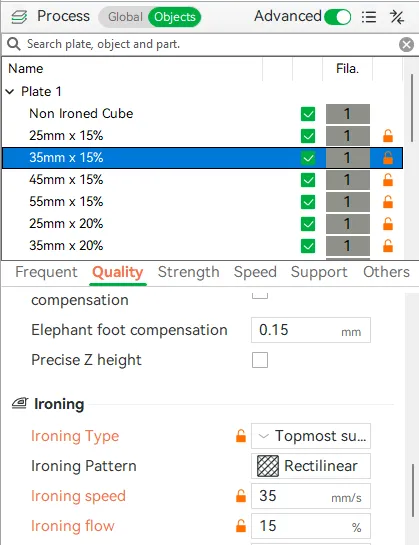
Task: Clear the search field with X button
Action: click(406, 44)
